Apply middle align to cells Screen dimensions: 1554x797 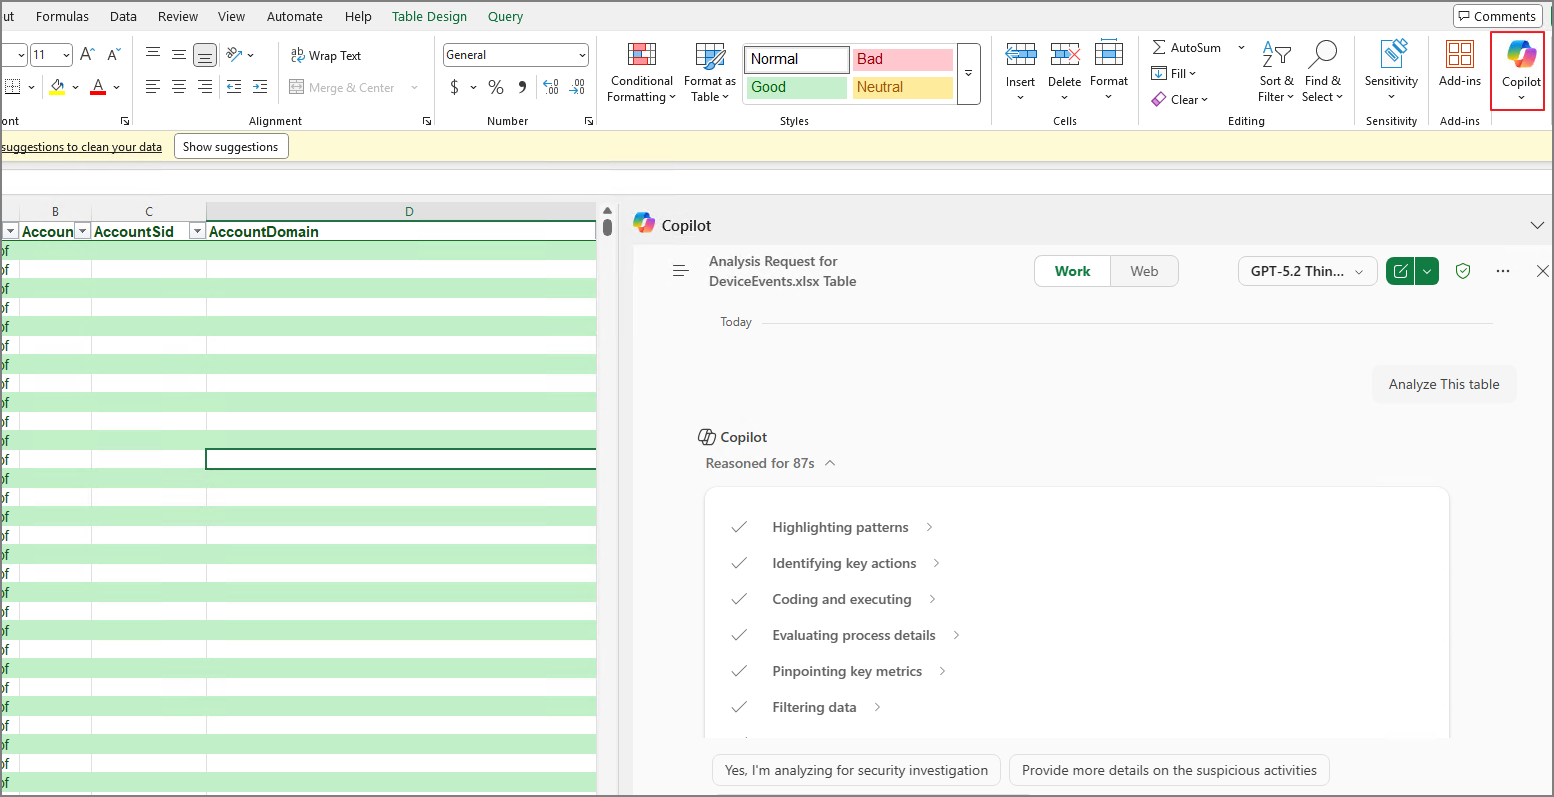pyautogui.click(x=179, y=55)
